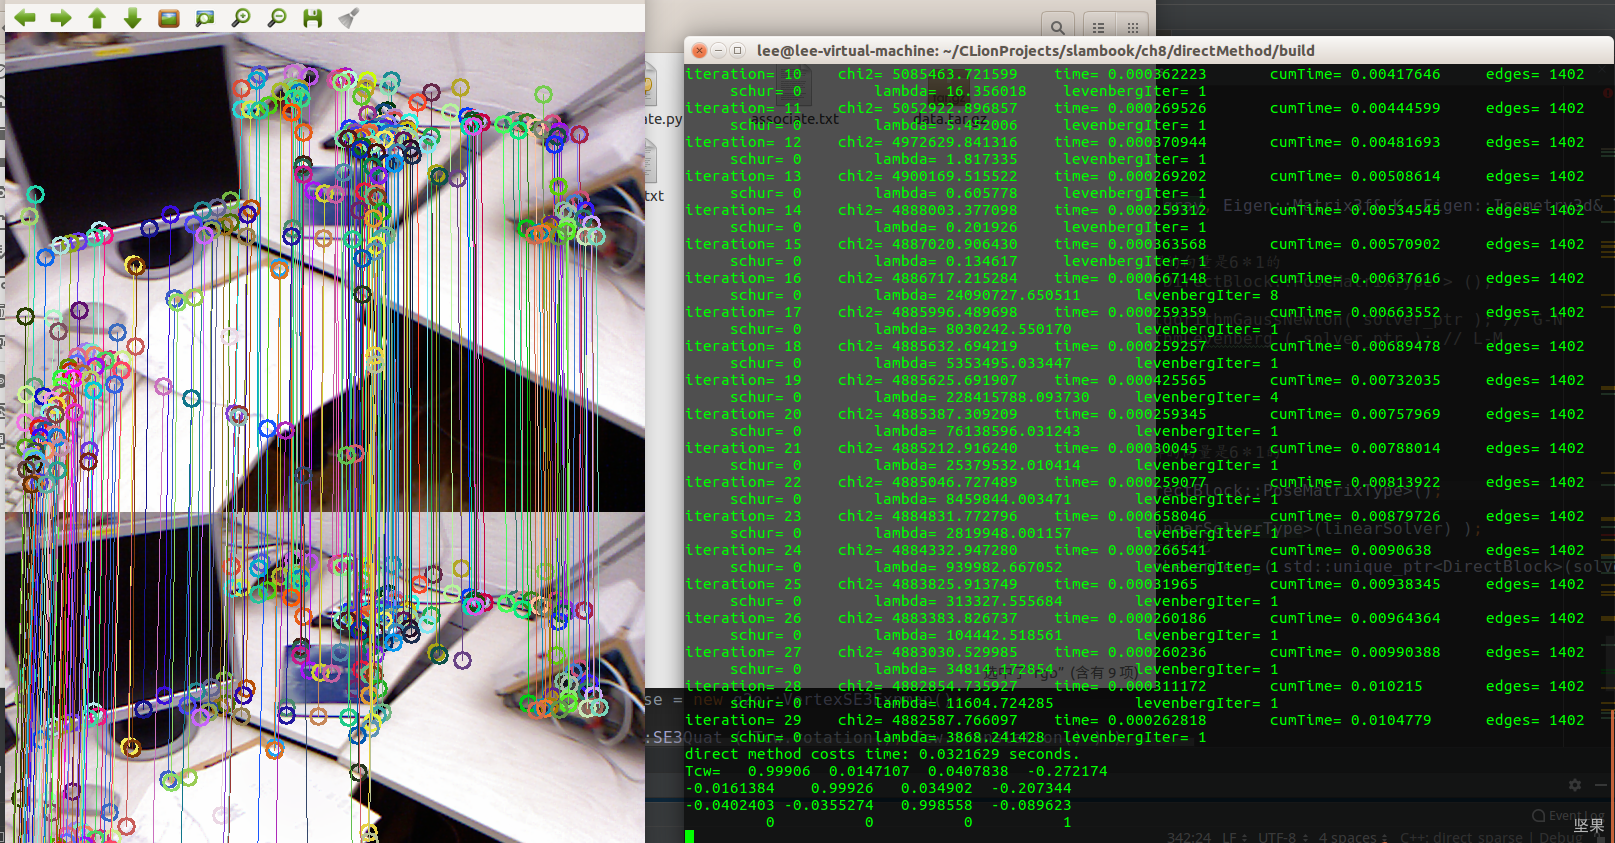Image resolution: width=1615 pixels, height=843 pixels.
Task: Zoom out with the minus magnifier
Action: pos(277,18)
